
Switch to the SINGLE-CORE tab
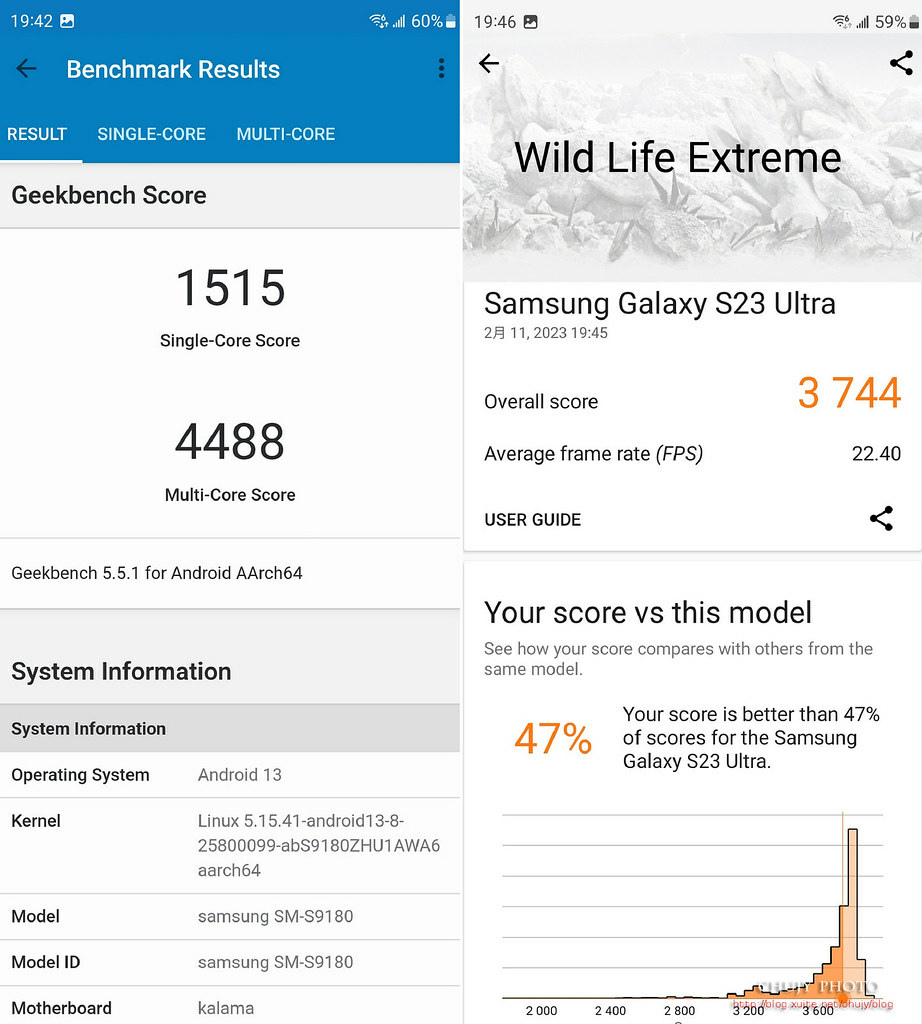click(151, 134)
